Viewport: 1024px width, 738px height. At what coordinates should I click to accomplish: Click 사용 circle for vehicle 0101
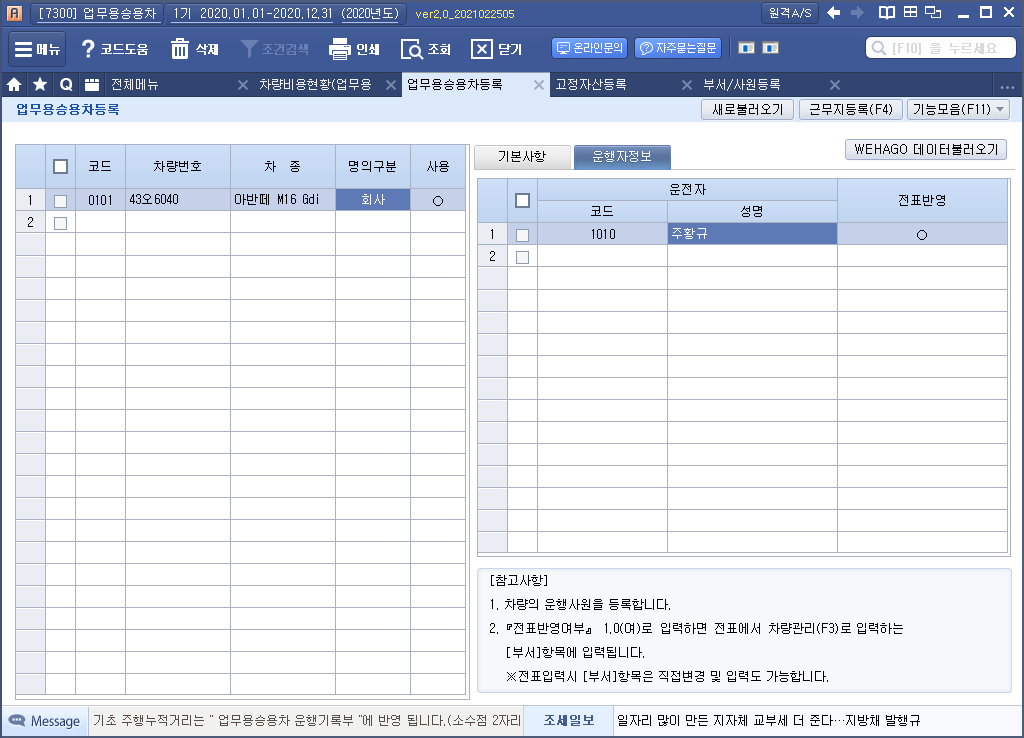(x=438, y=201)
